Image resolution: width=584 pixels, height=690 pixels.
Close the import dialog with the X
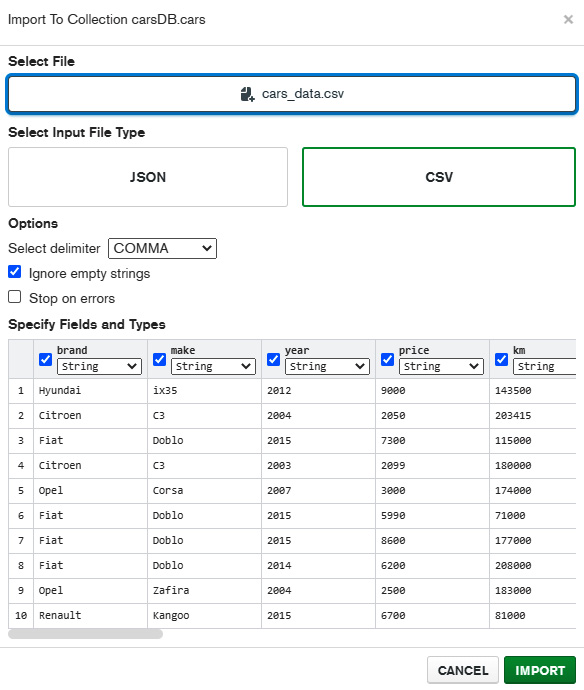[x=568, y=19]
